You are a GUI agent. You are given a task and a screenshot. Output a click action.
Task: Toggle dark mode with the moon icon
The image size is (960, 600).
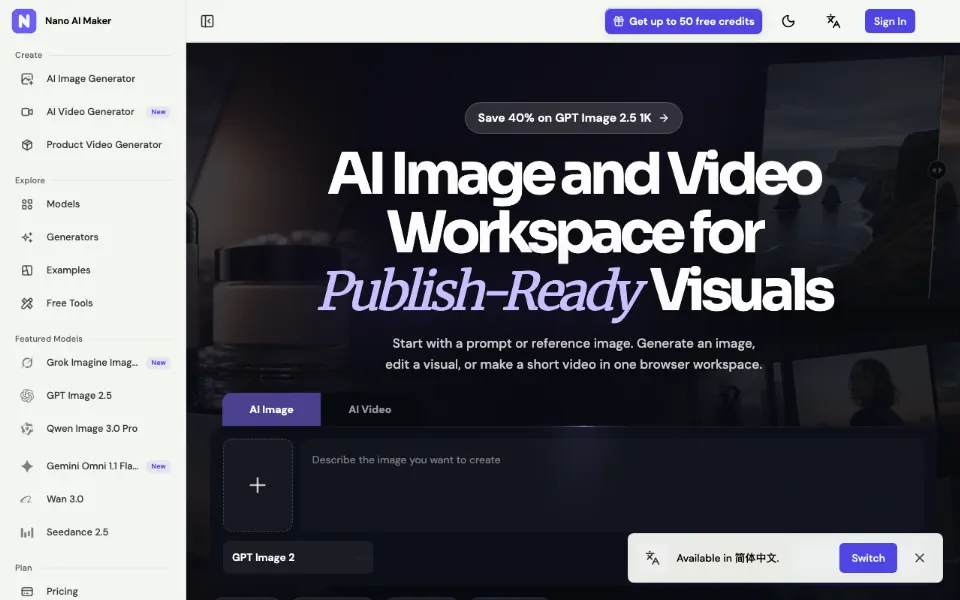click(788, 21)
